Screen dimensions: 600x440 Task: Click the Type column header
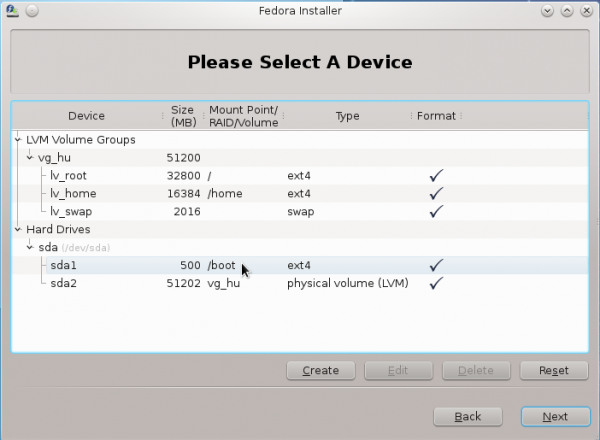coord(347,116)
